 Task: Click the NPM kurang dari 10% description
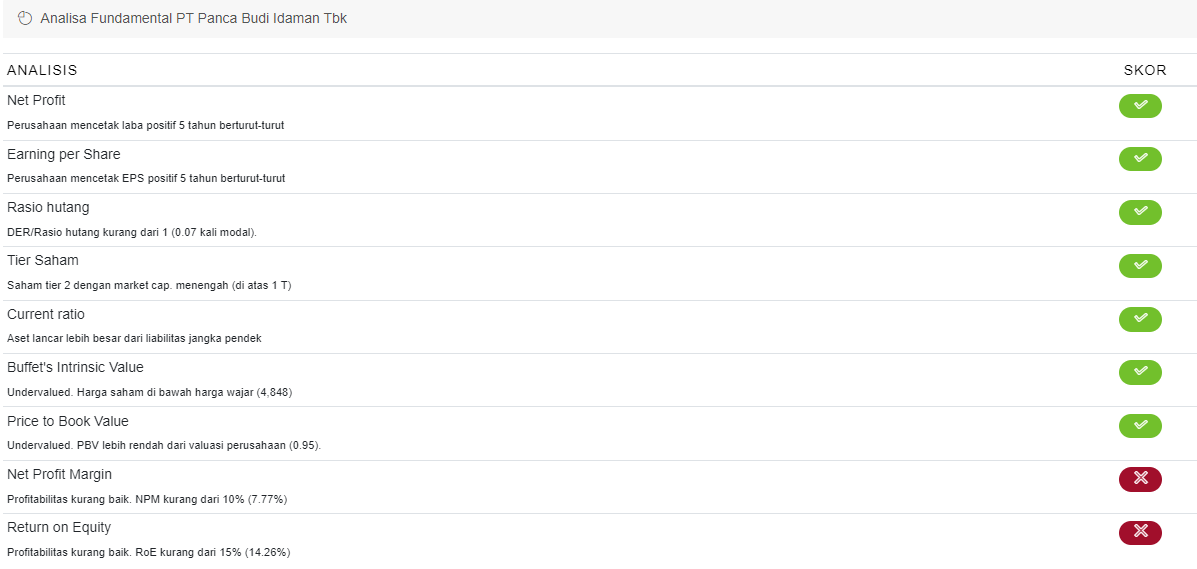[147, 499]
